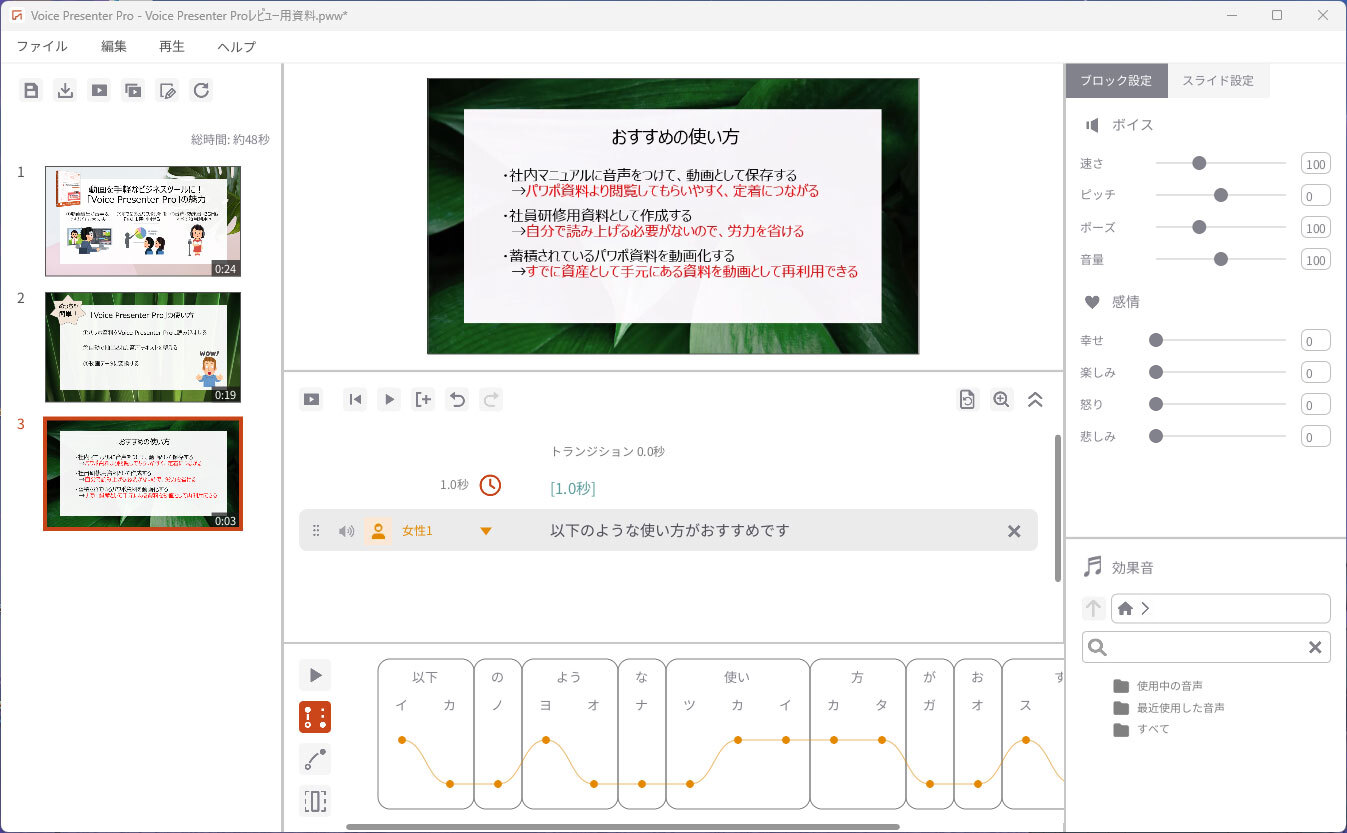Collapse the script editor with double chevron
This screenshot has width=1347, height=833.
pos(1035,399)
